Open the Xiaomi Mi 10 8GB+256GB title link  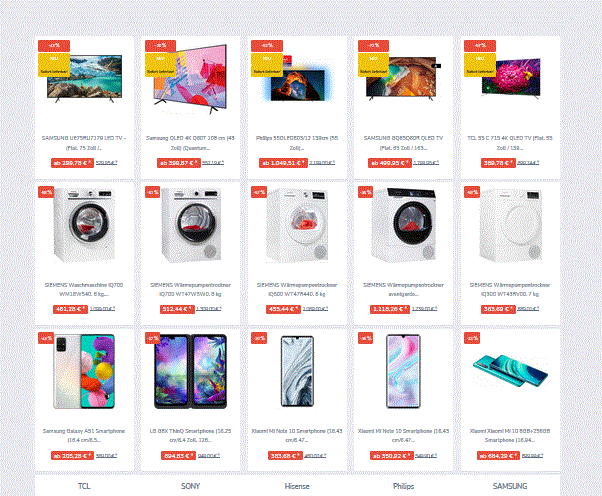pyautogui.click(x=510, y=436)
